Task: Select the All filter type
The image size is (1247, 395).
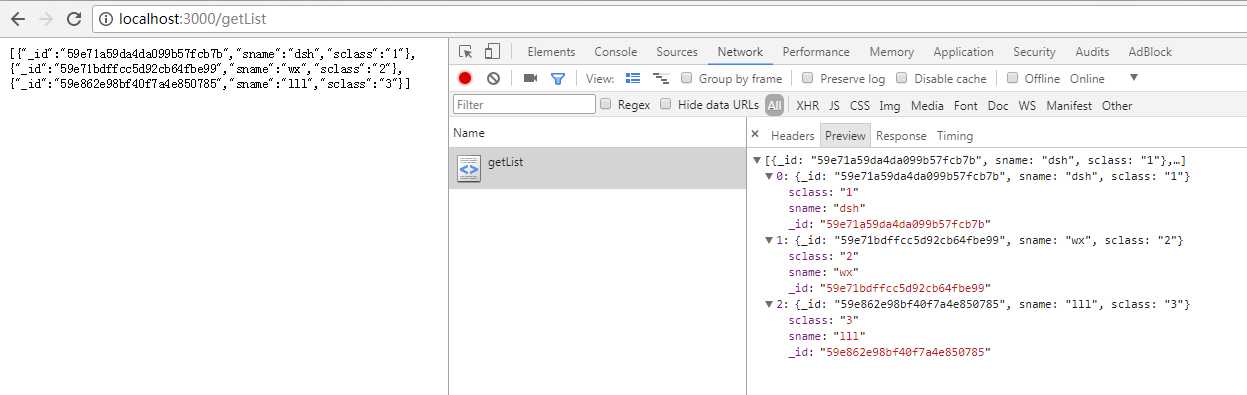Action: coord(775,105)
